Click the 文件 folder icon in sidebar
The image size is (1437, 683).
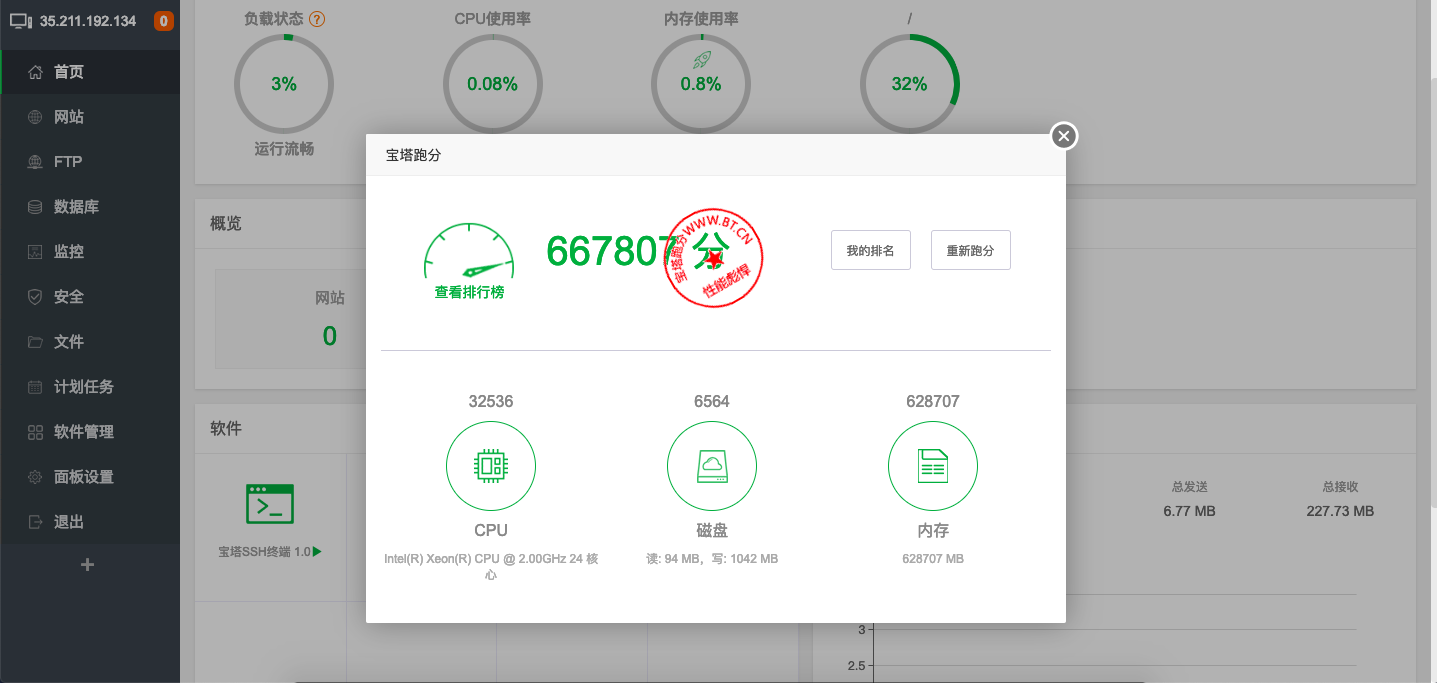point(35,342)
